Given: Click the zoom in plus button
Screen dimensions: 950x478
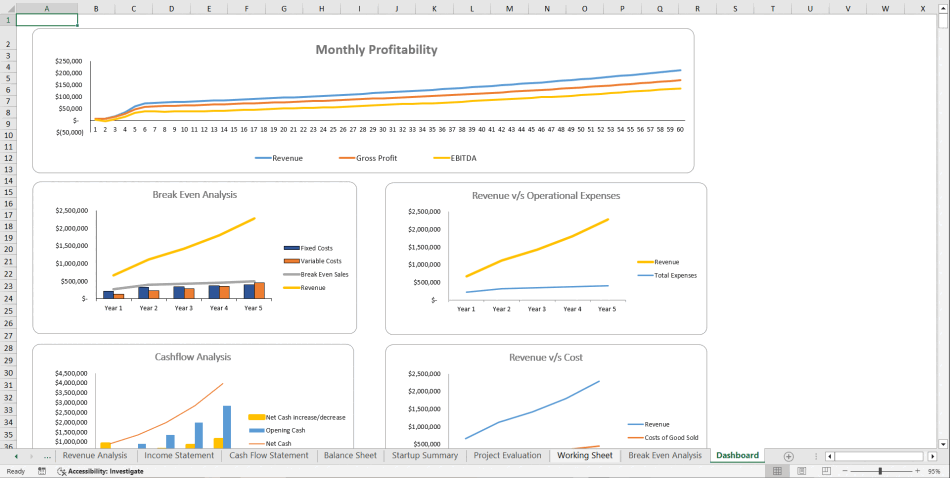Looking at the screenshot, I should 917,471.
